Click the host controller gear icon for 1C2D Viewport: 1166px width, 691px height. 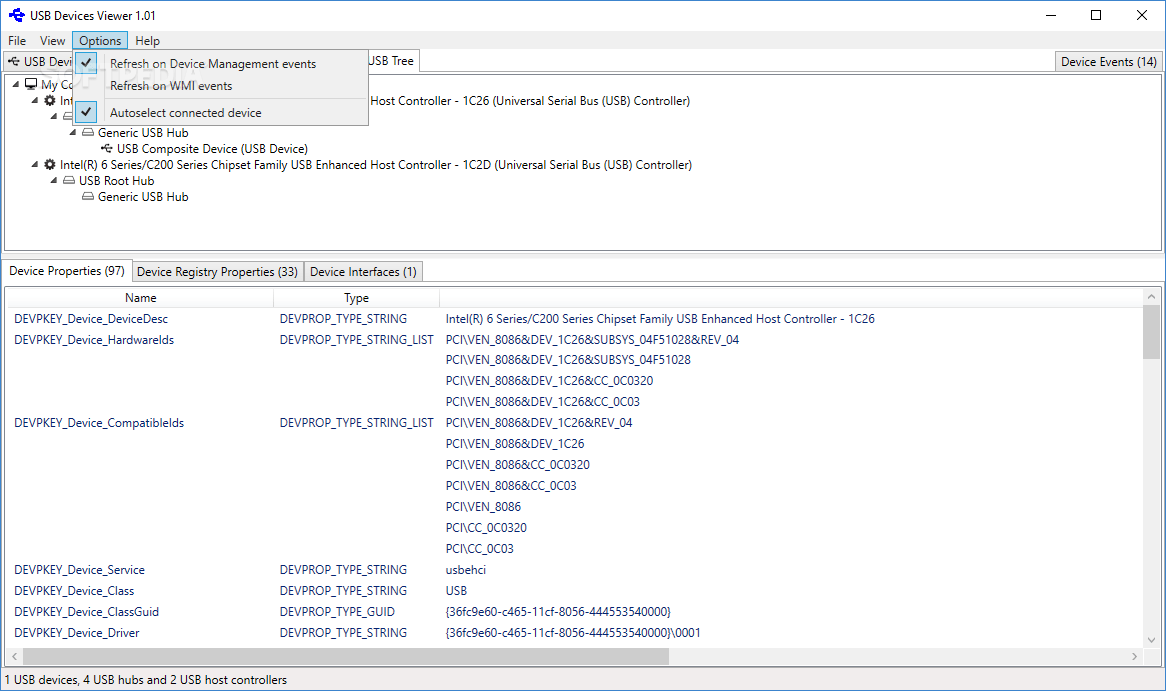pos(49,164)
